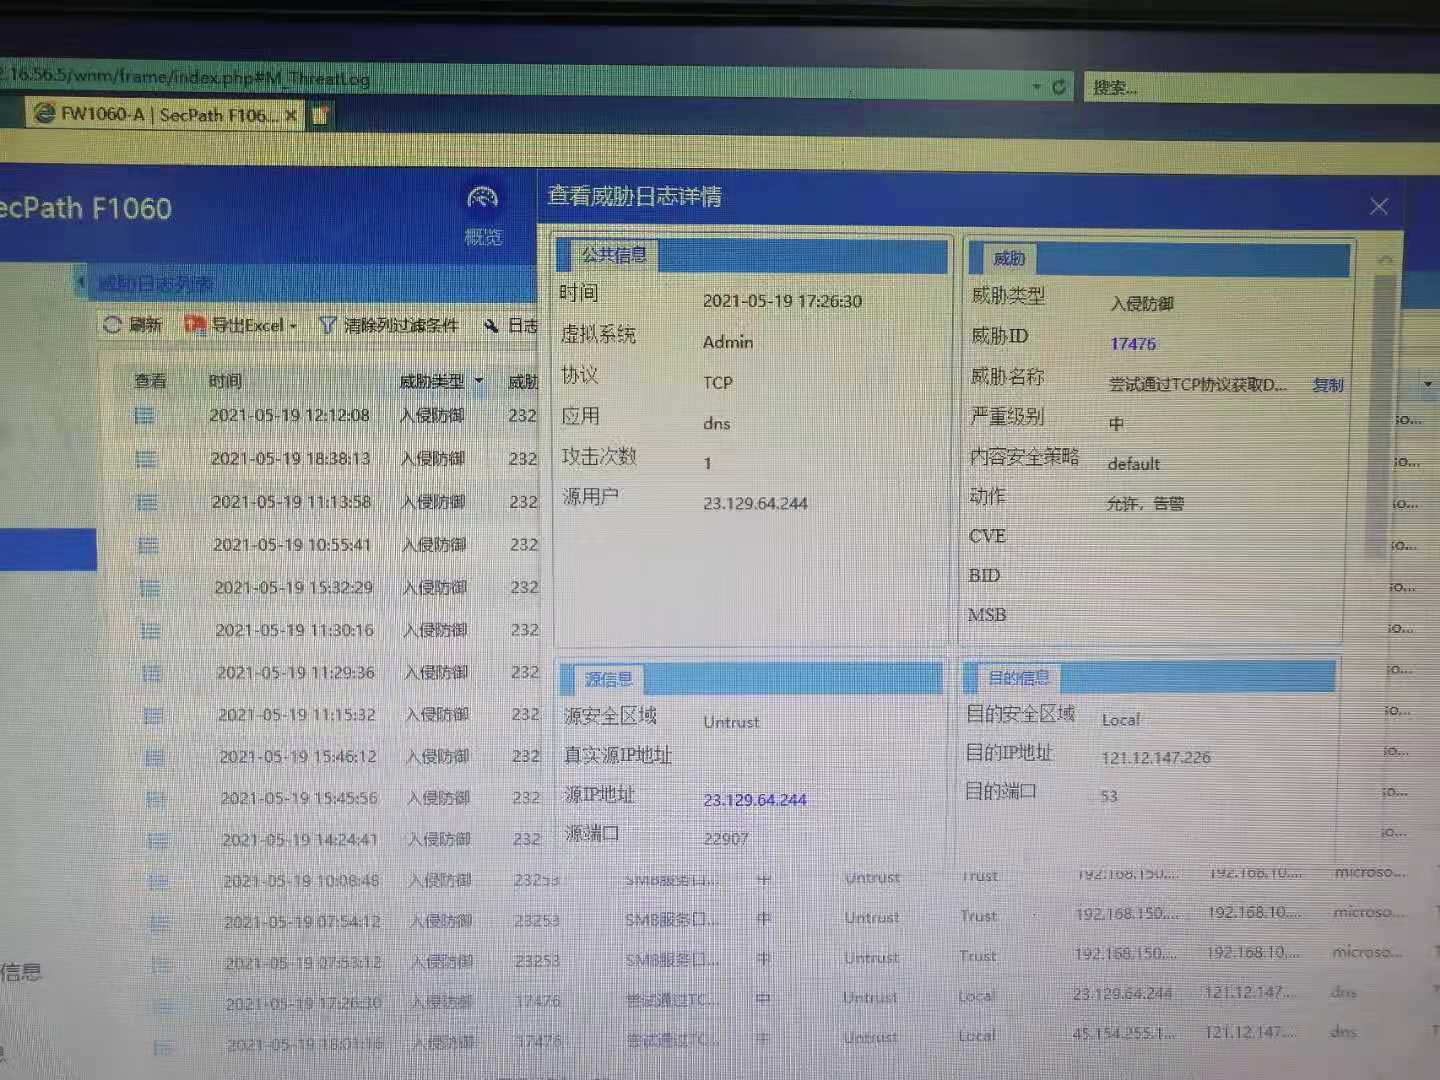Image resolution: width=1440 pixels, height=1080 pixels.
Task: Click the 动作 value 允许，告警
Action: click(x=1145, y=504)
